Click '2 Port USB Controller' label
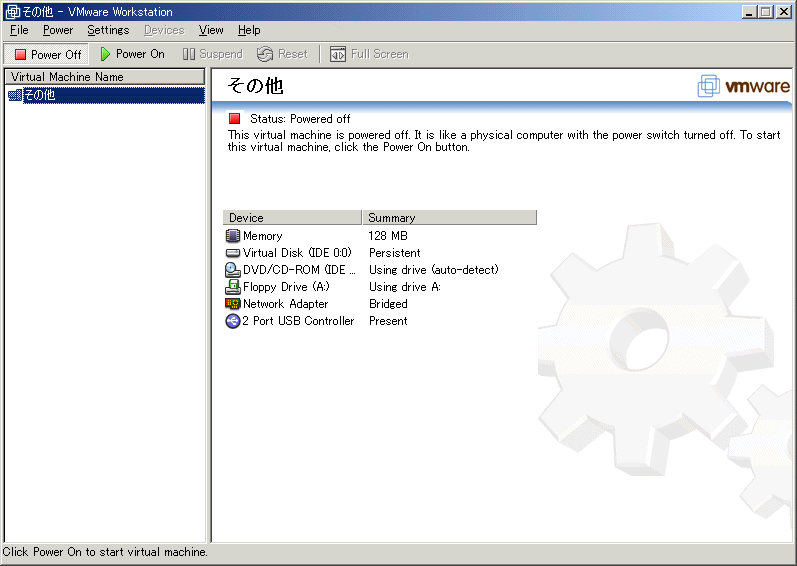This screenshot has height=566, width=797. (298, 321)
